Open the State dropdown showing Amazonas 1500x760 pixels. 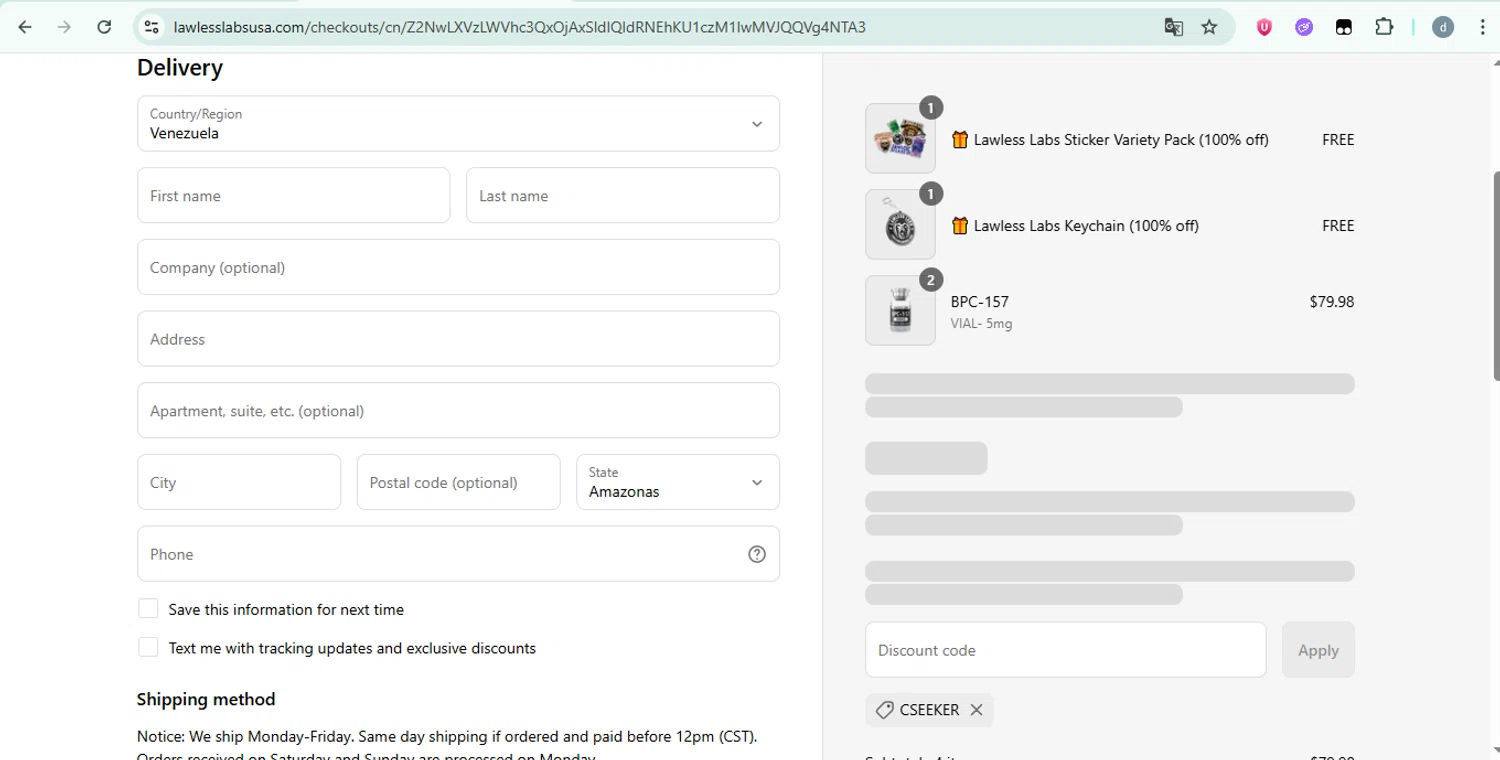tap(678, 482)
